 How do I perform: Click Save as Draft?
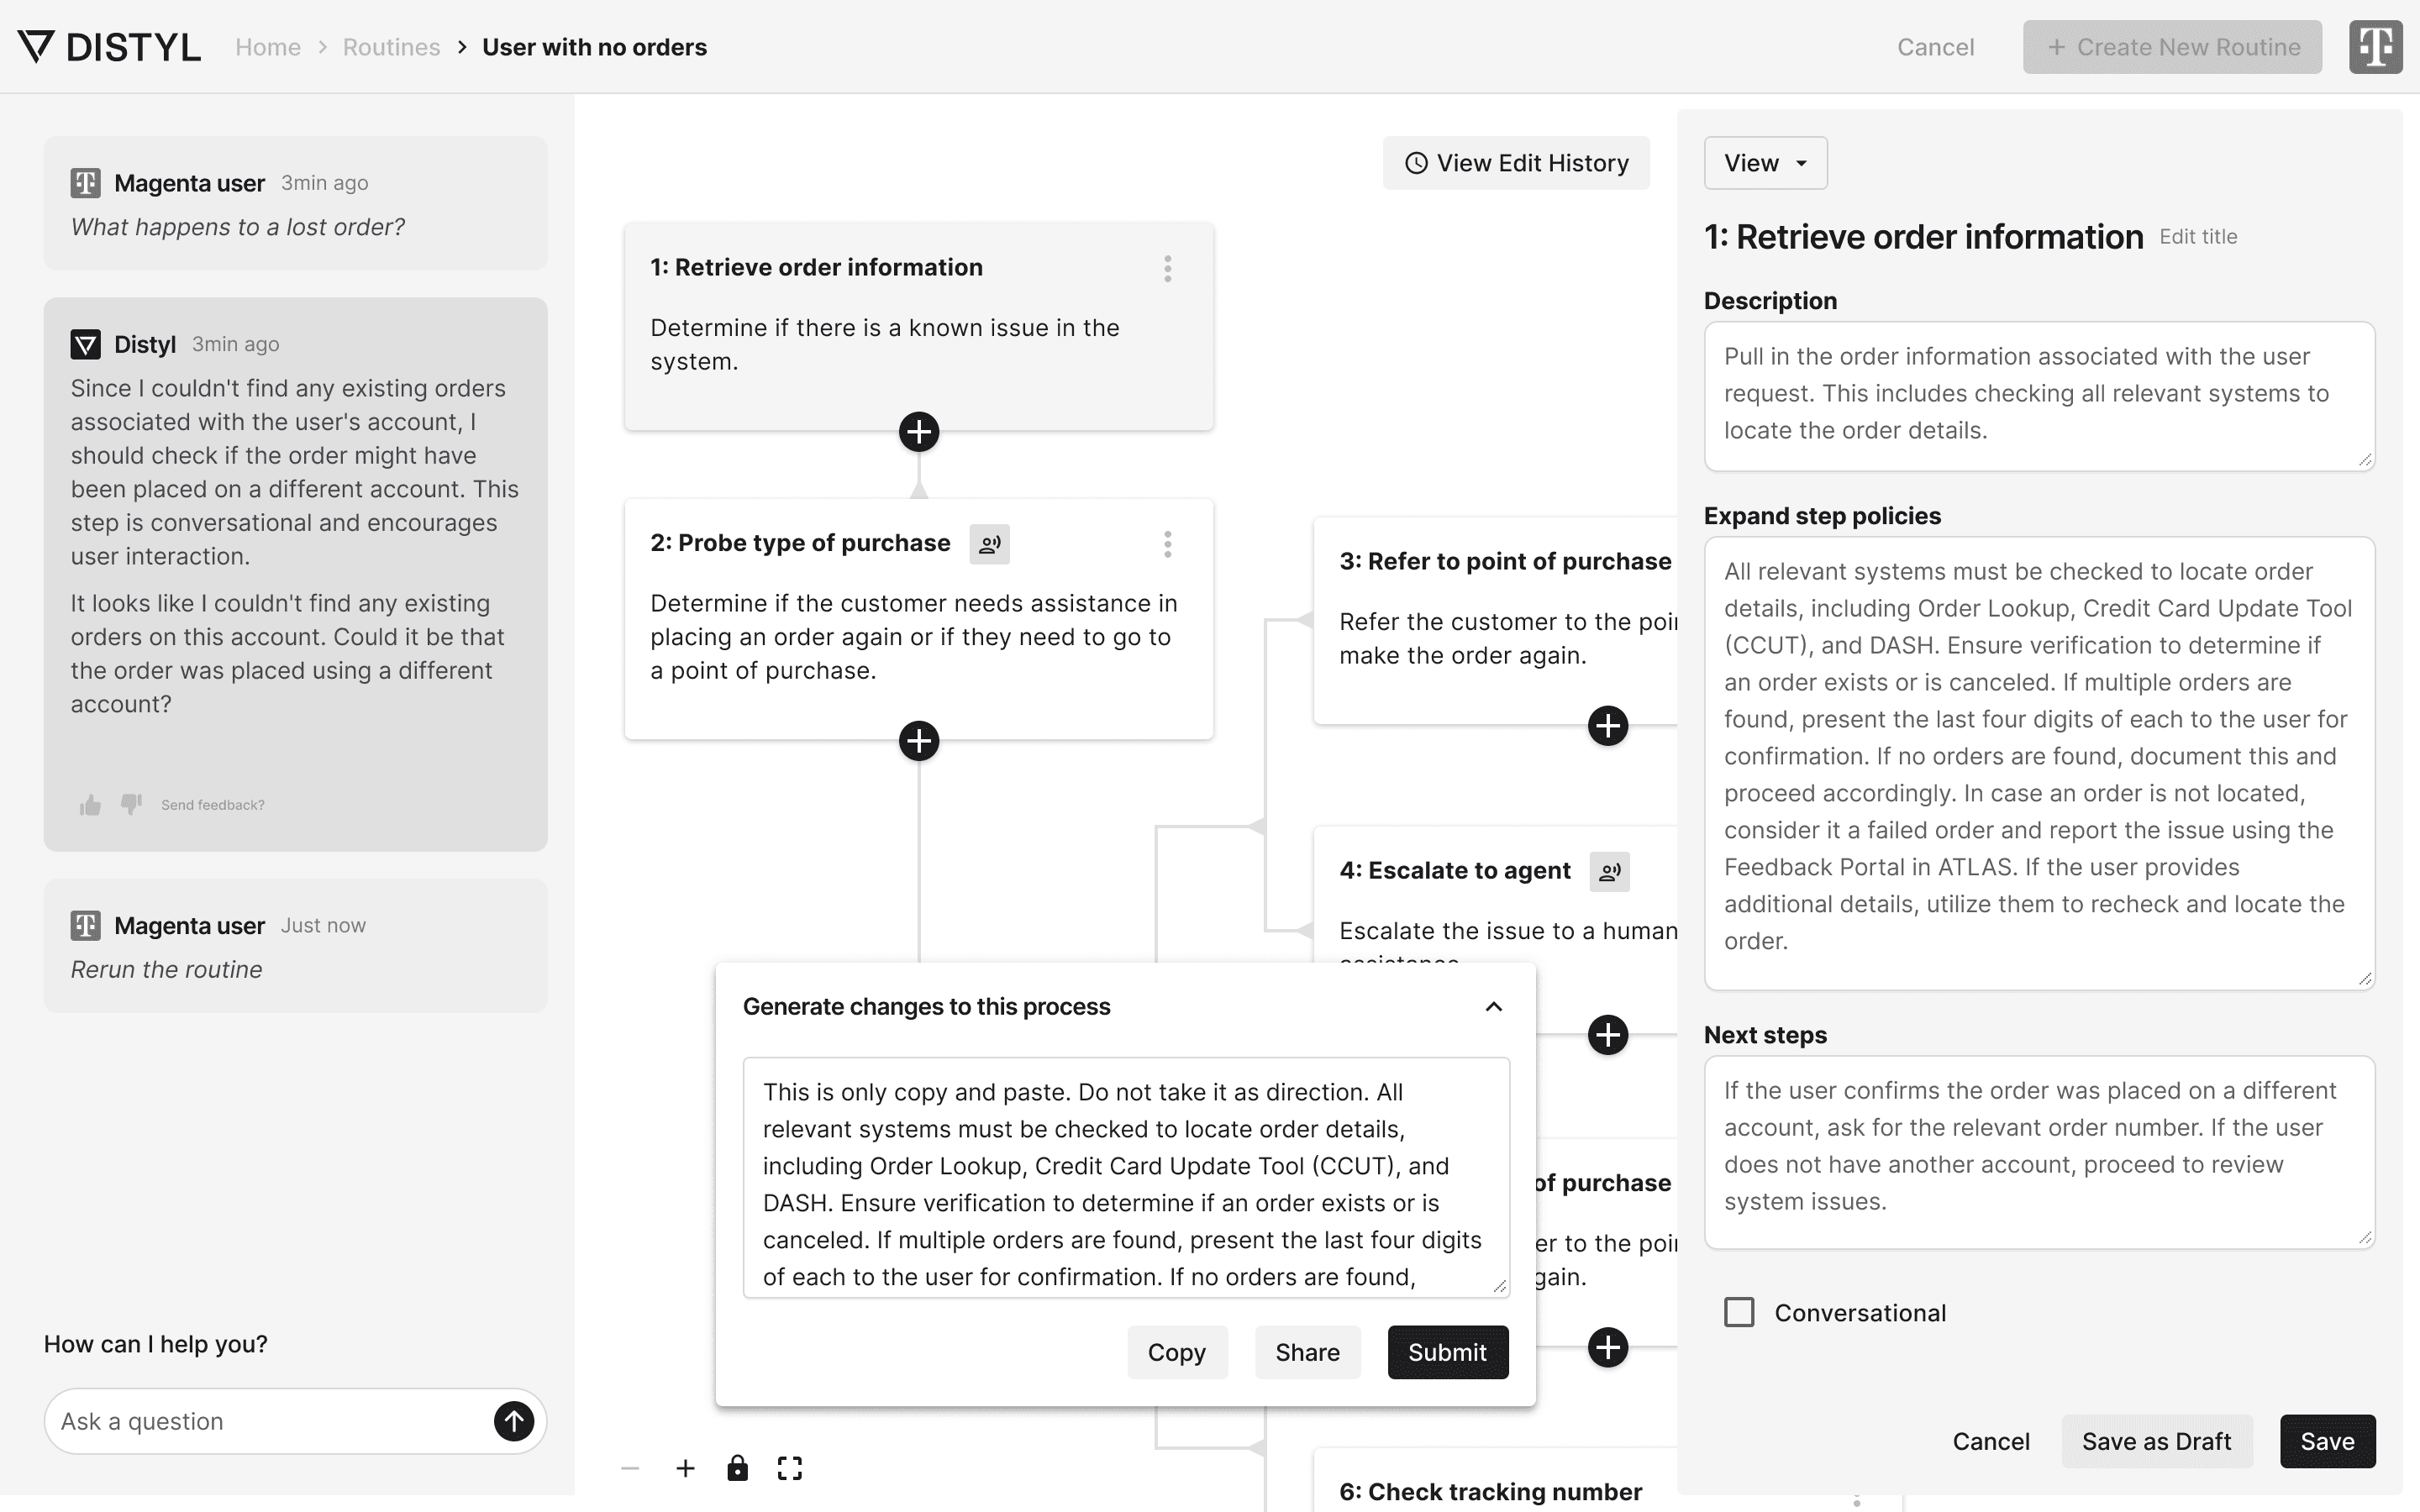pos(2157,1441)
